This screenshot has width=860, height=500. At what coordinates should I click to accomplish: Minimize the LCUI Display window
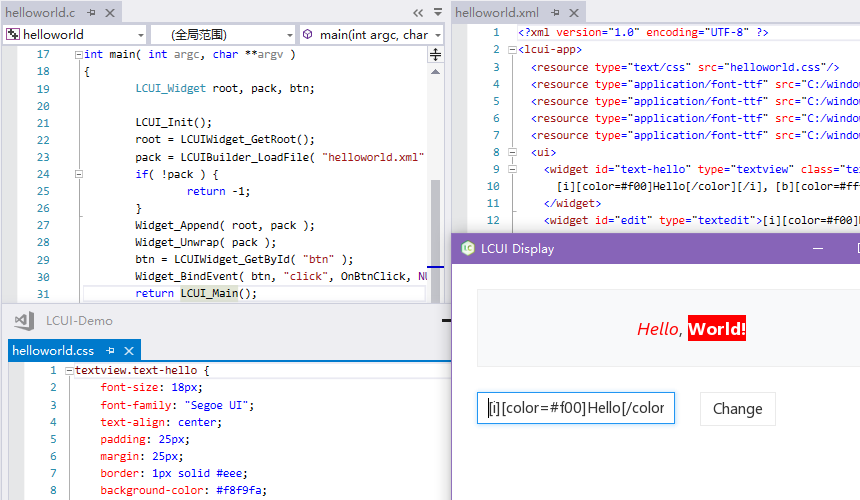(818, 248)
